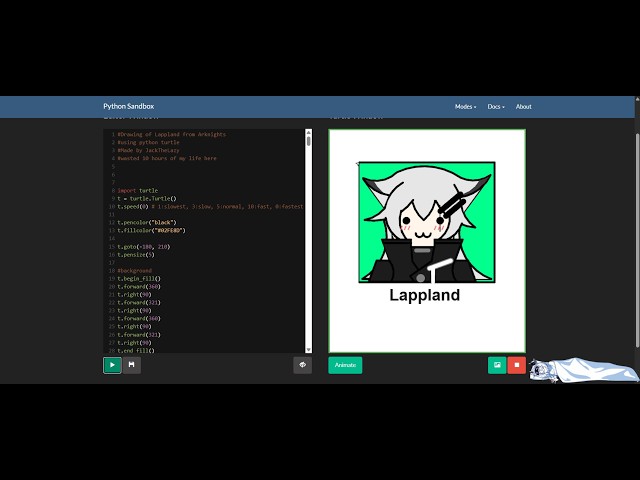The image size is (640, 480).
Task: Click the code editor scrollbar thumb
Action: pyautogui.click(x=309, y=141)
